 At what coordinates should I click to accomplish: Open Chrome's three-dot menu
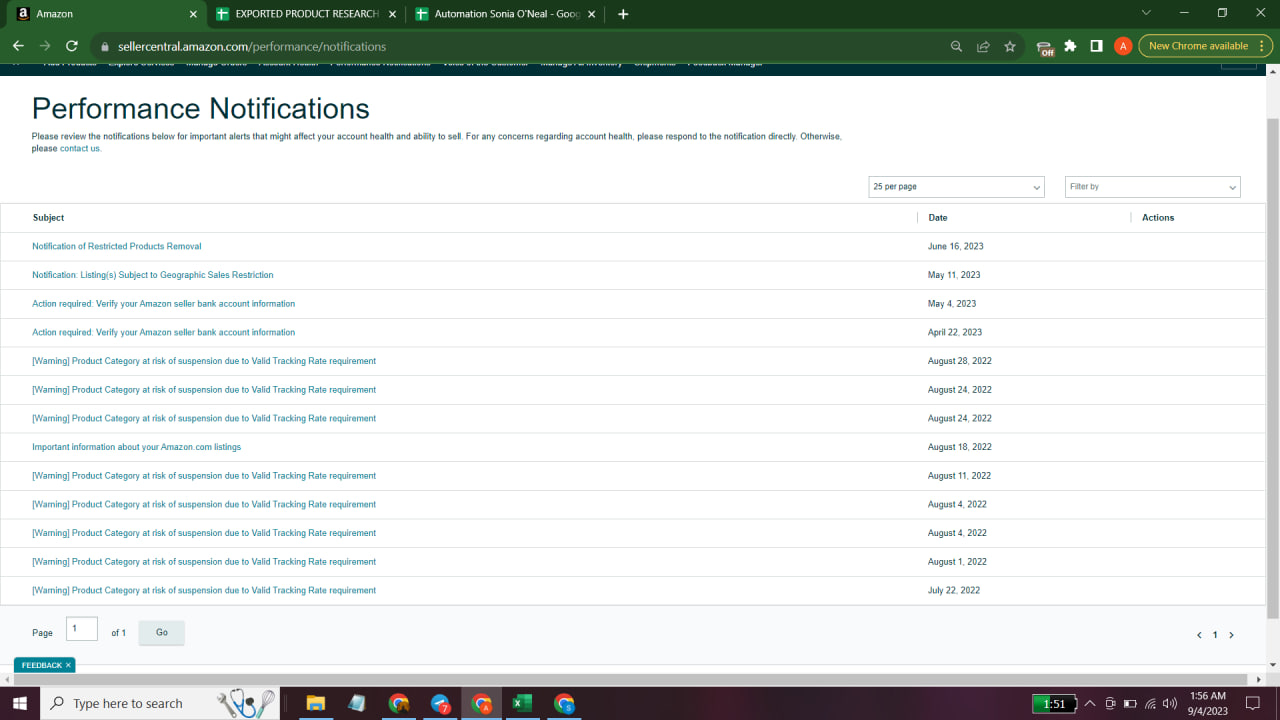1262,46
